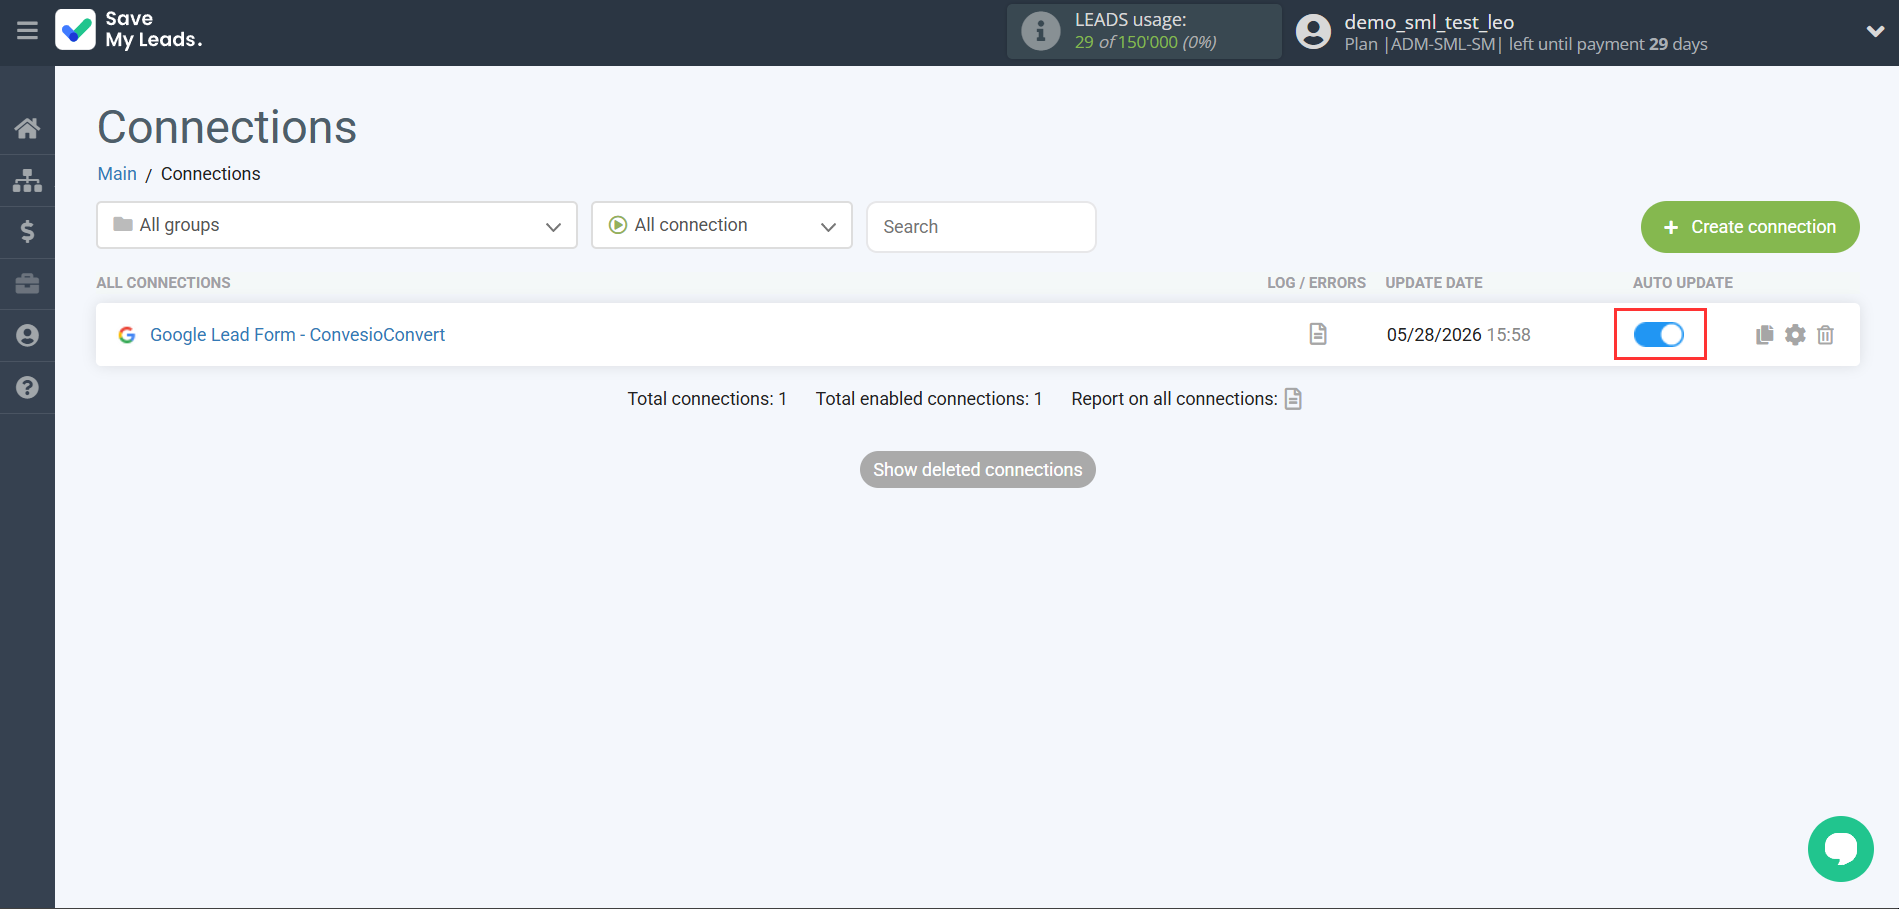The width and height of the screenshot is (1899, 909).
Task: Click update date 05/28/2026 15:58
Action: pyautogui.click(x=1458, y=335)
